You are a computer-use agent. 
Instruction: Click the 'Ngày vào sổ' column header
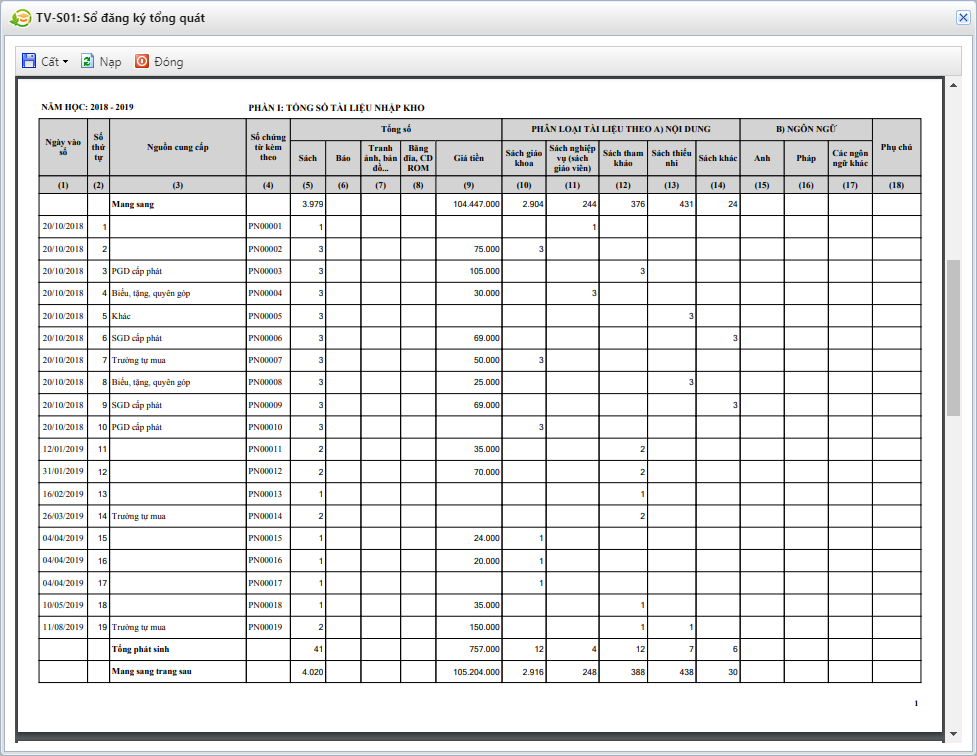click(63, 147)
